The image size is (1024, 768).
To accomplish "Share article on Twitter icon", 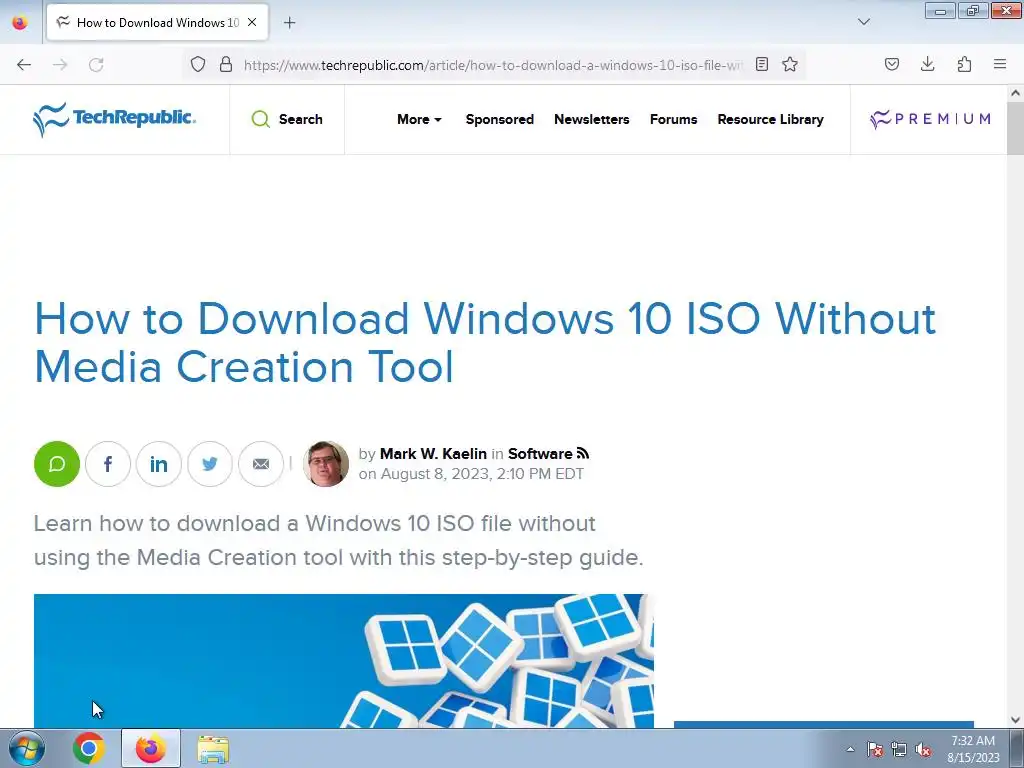I will [210, 464].
